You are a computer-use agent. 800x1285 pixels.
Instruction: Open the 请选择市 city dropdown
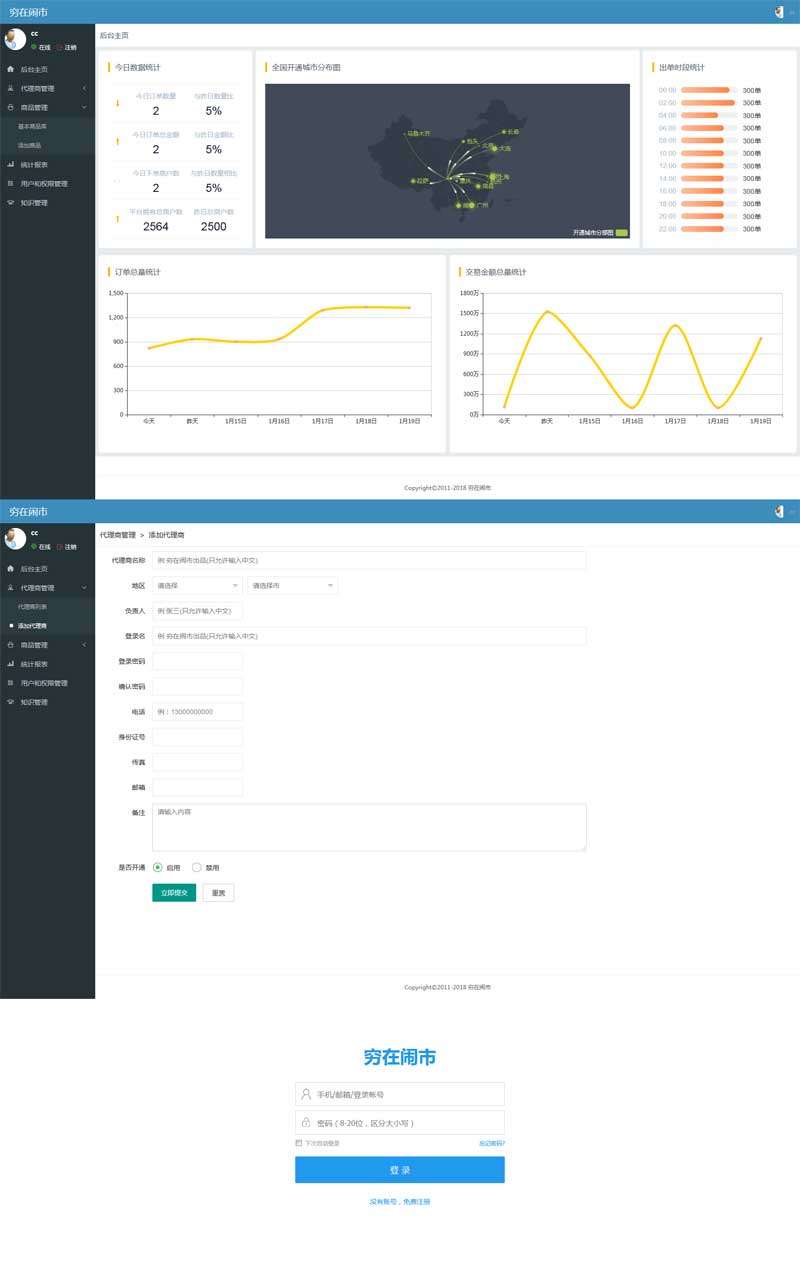(292, 585)
